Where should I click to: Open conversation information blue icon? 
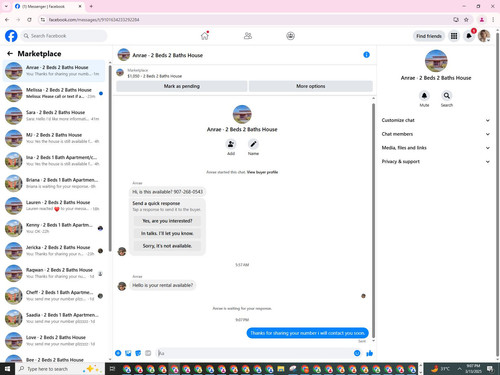(366, 55)
